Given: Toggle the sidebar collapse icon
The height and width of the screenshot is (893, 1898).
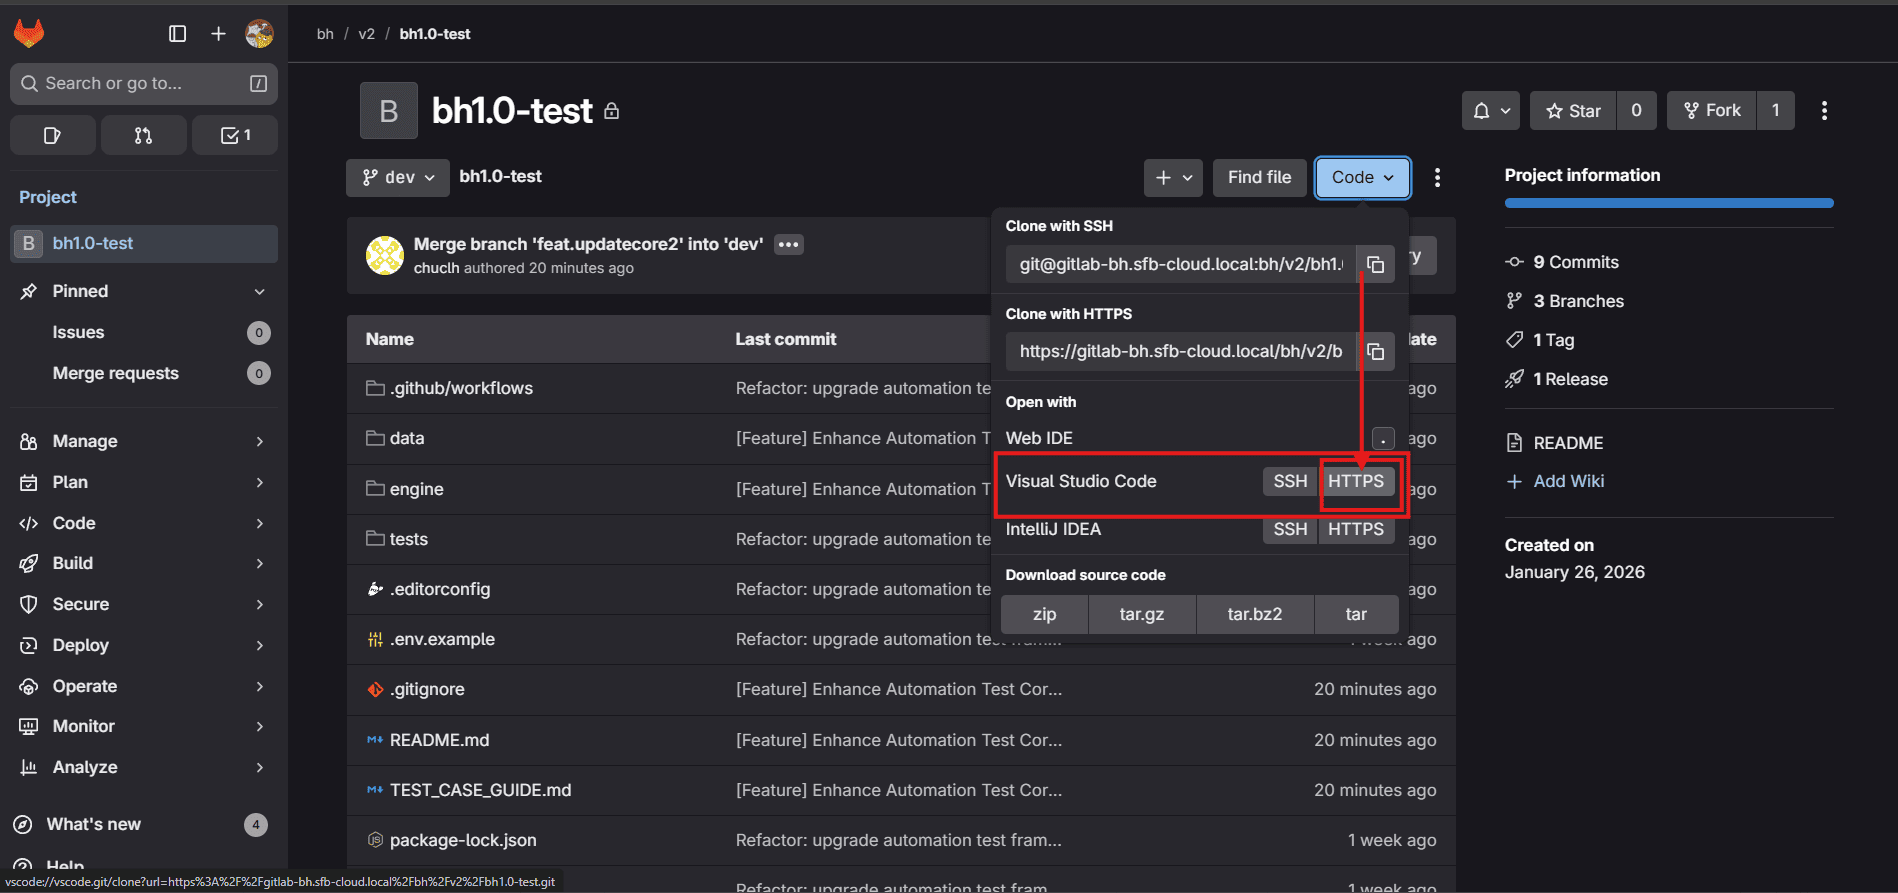Looking at the screenshot, I should [x=178, y=34].
